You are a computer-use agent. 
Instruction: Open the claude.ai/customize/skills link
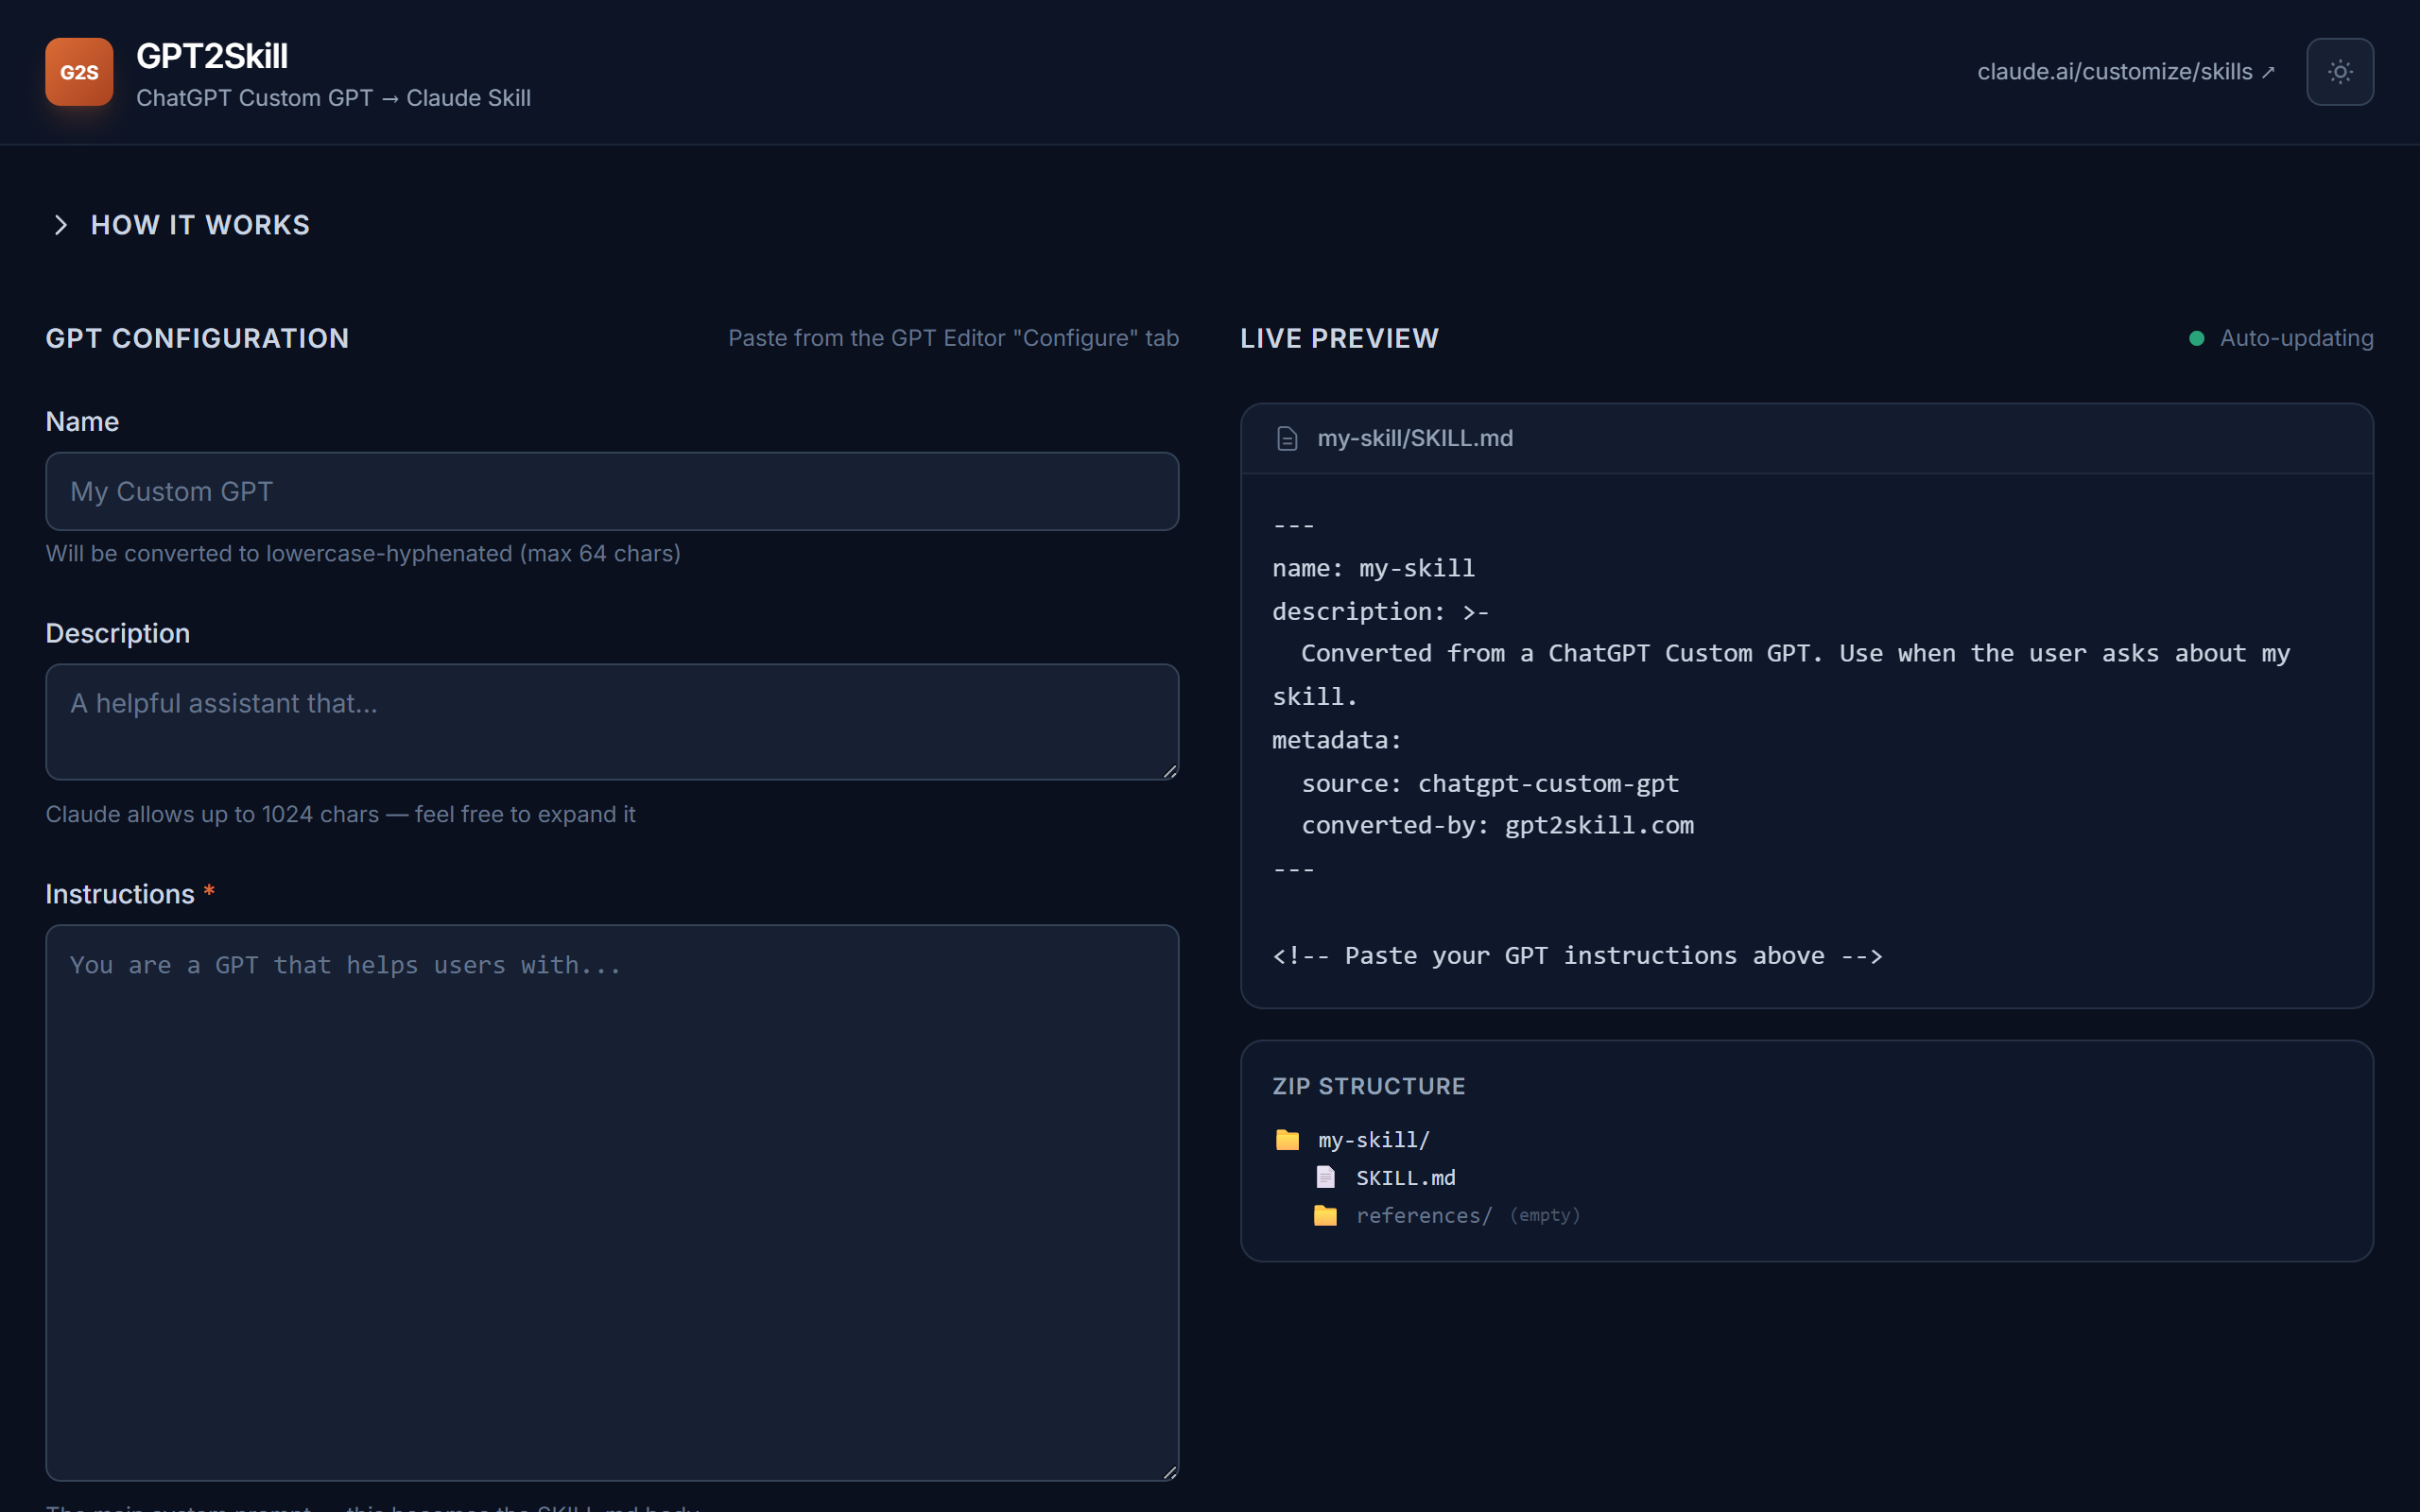coord(2126,72)
